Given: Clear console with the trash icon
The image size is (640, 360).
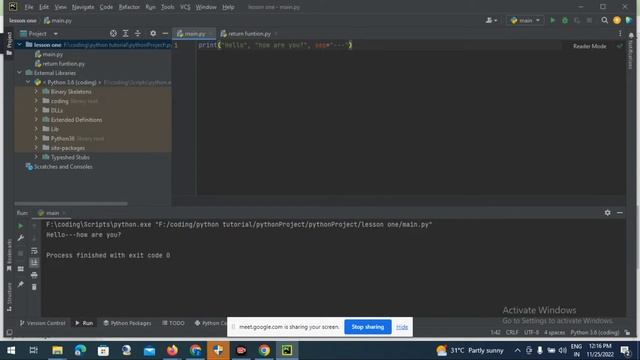Looking at the screenshot, I should [34, 287].
